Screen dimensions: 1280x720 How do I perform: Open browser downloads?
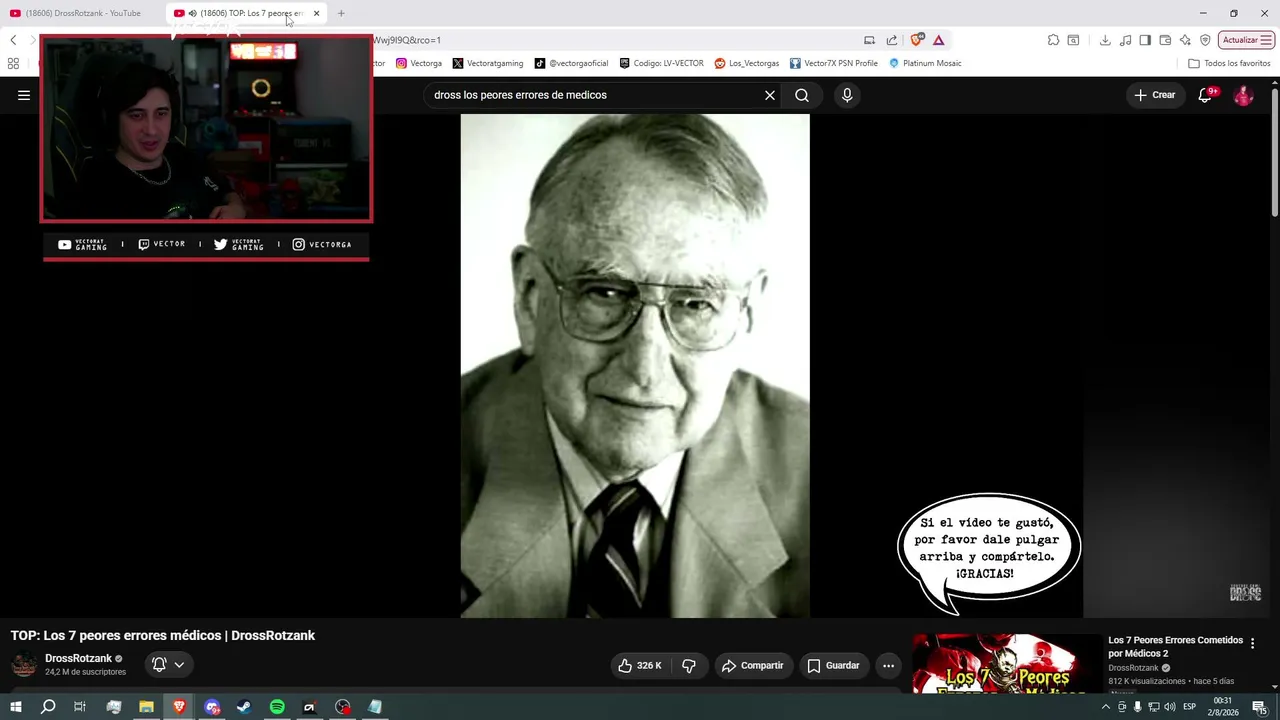click(1105, 40)
